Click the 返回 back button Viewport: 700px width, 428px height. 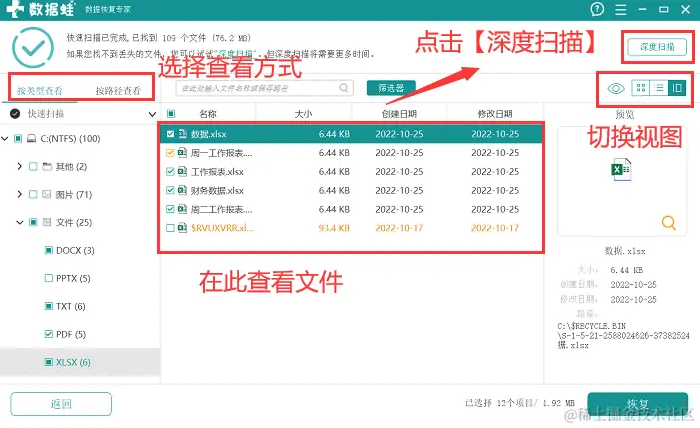click(x=61, y=404)
